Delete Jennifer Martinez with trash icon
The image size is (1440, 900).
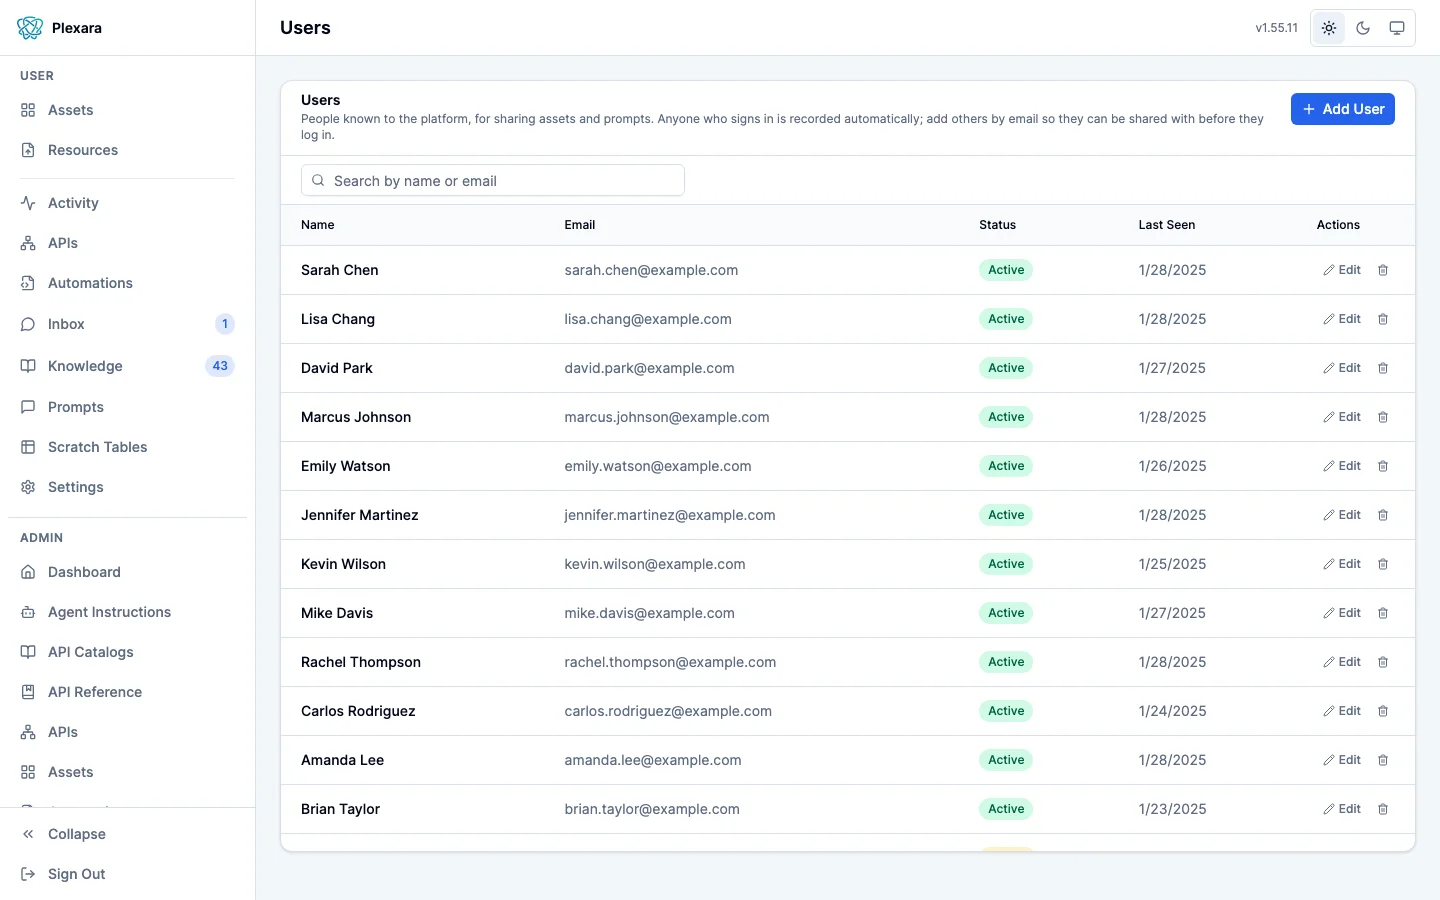[1383, 515]
